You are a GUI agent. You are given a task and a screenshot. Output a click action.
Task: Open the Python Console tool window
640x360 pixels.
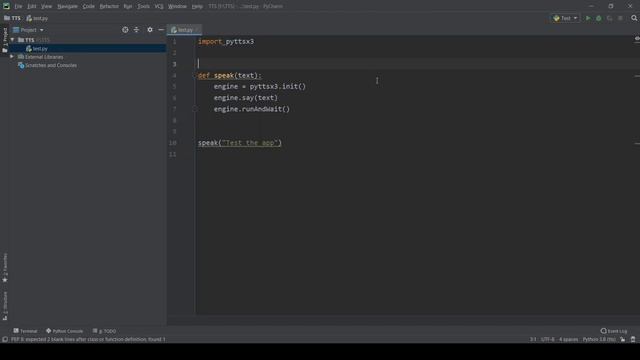(64, 331)
